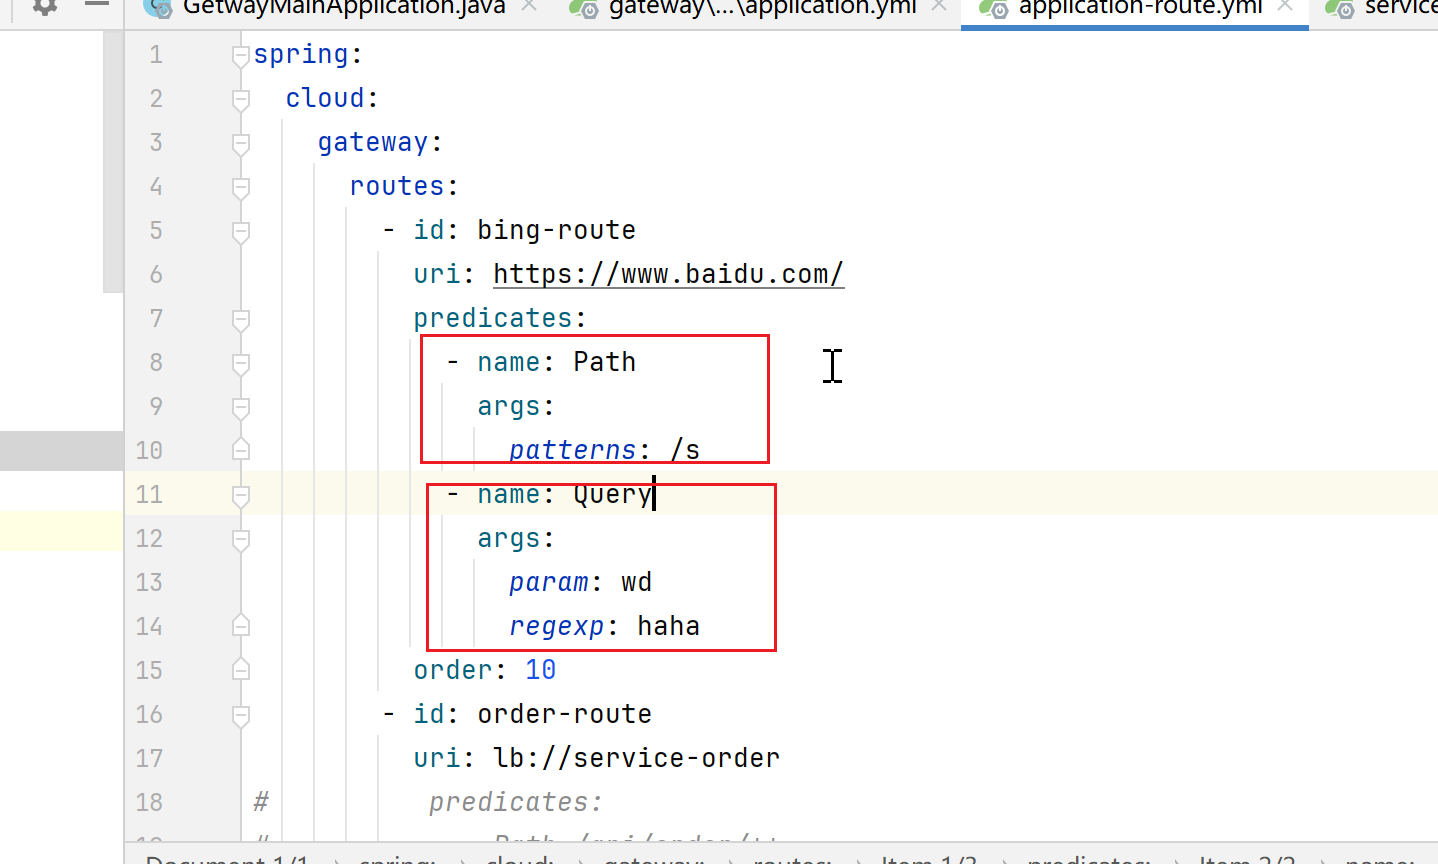Switch to the GetwayMainApplication.java tab
1438x864 pixels.
pyautogui.click(x=344, y=7)
